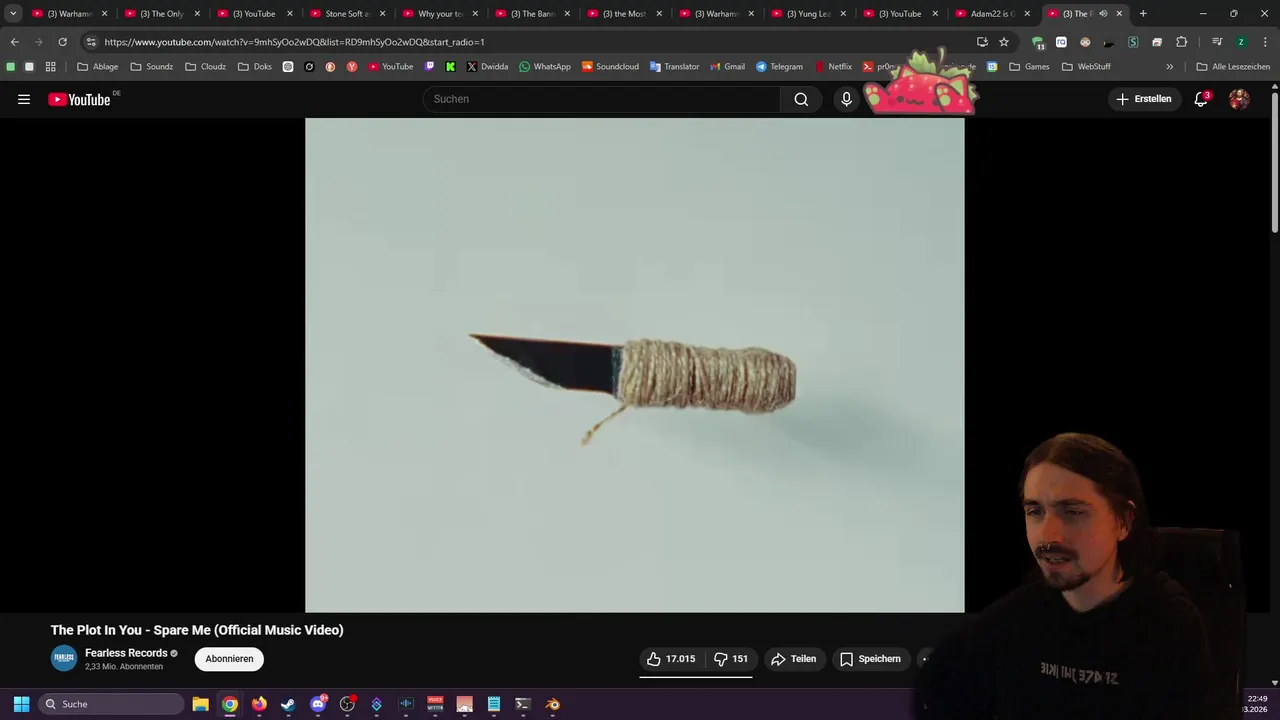This screenshot has height=720, width=1280.
Task: Click the video player area
Action: tap(635, 365)
